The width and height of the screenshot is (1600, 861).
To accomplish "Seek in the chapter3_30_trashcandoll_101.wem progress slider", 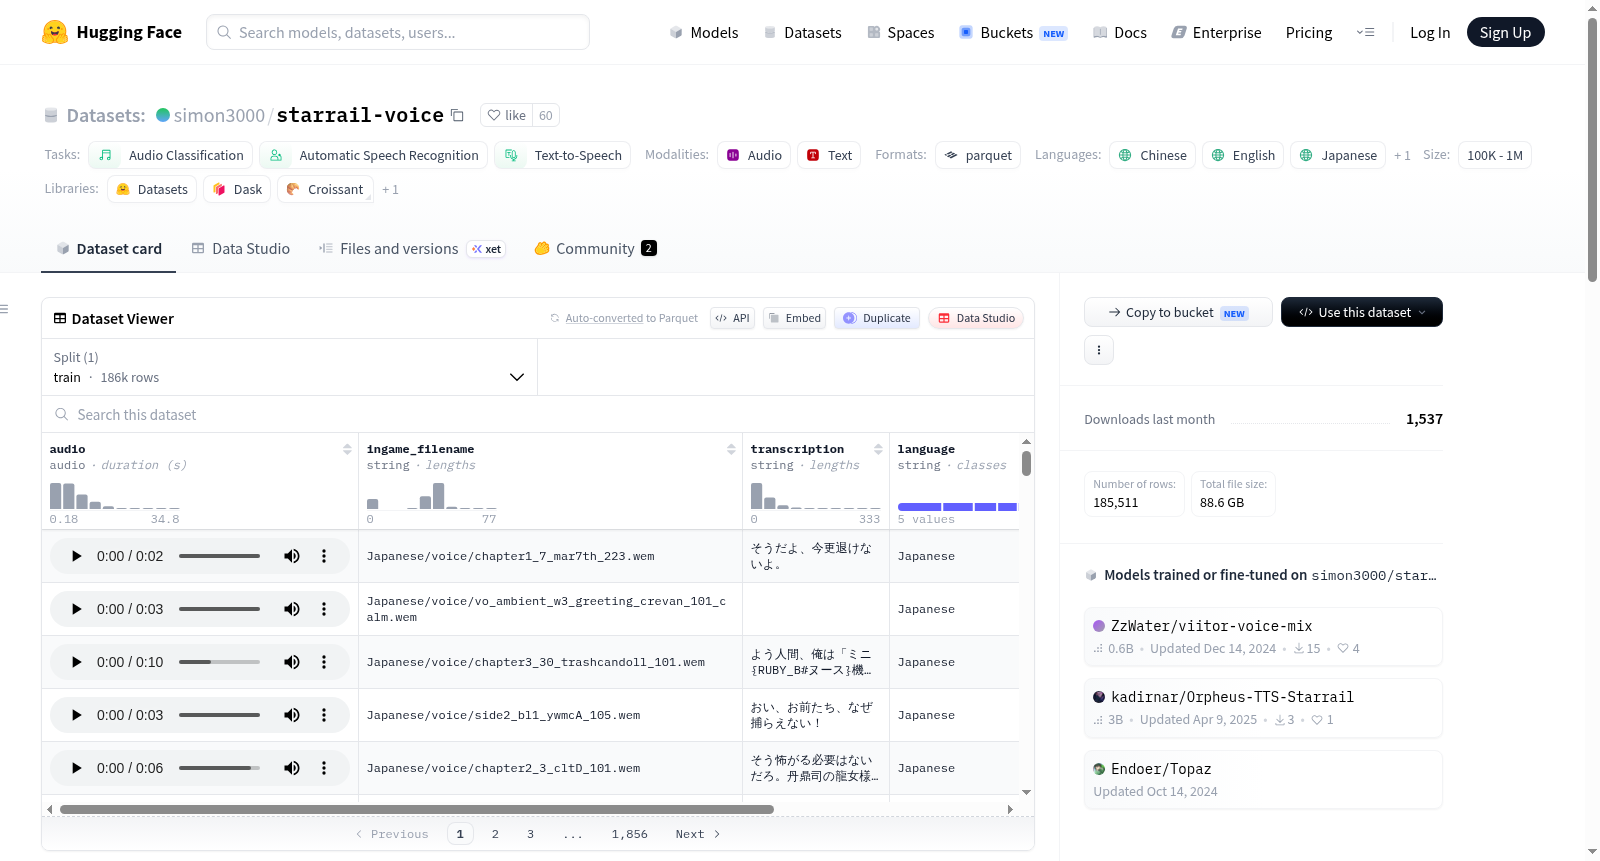I will coord(219,662).
